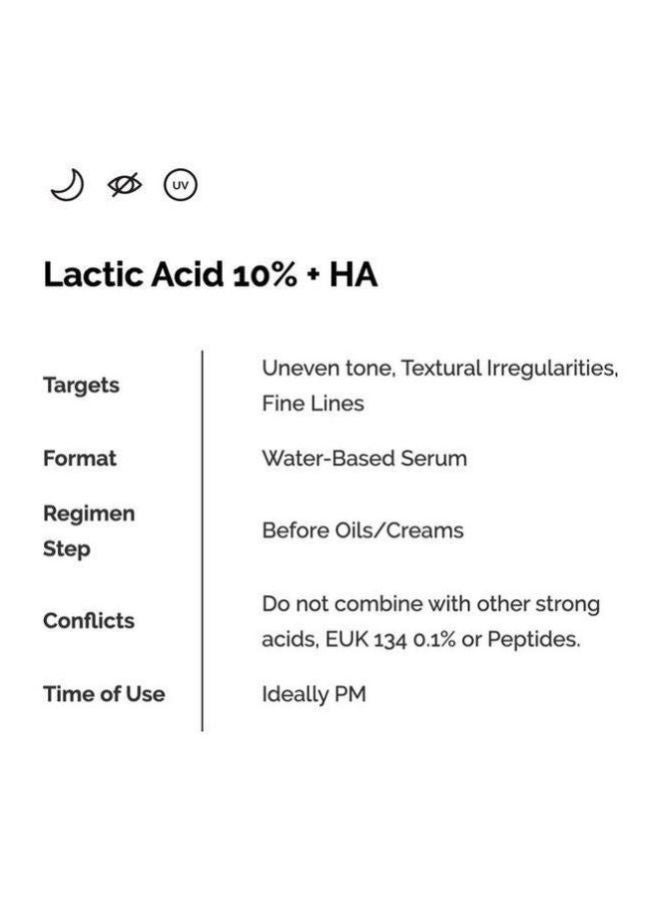This screenshot has height=900, width=660.
Task: Select the Format row label
Action: tap(80, 458)
